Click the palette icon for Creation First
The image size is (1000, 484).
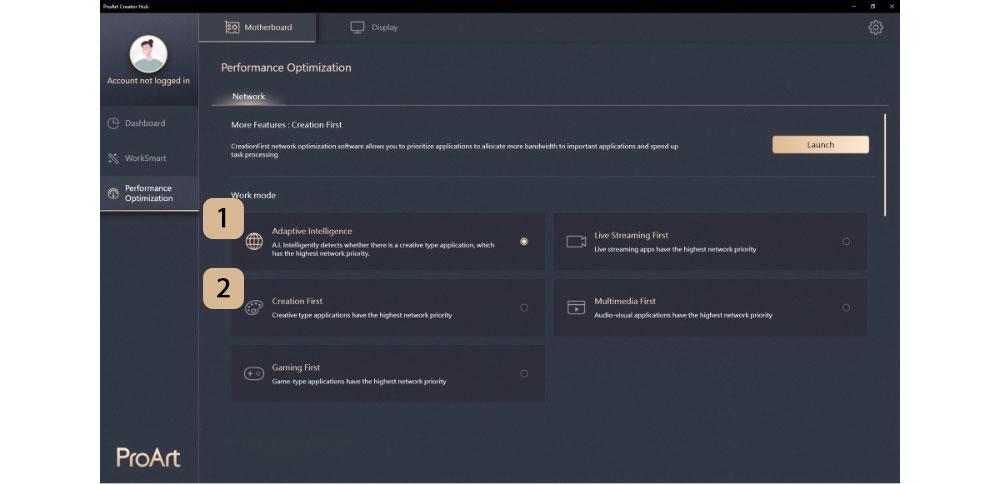pos(254,308)
